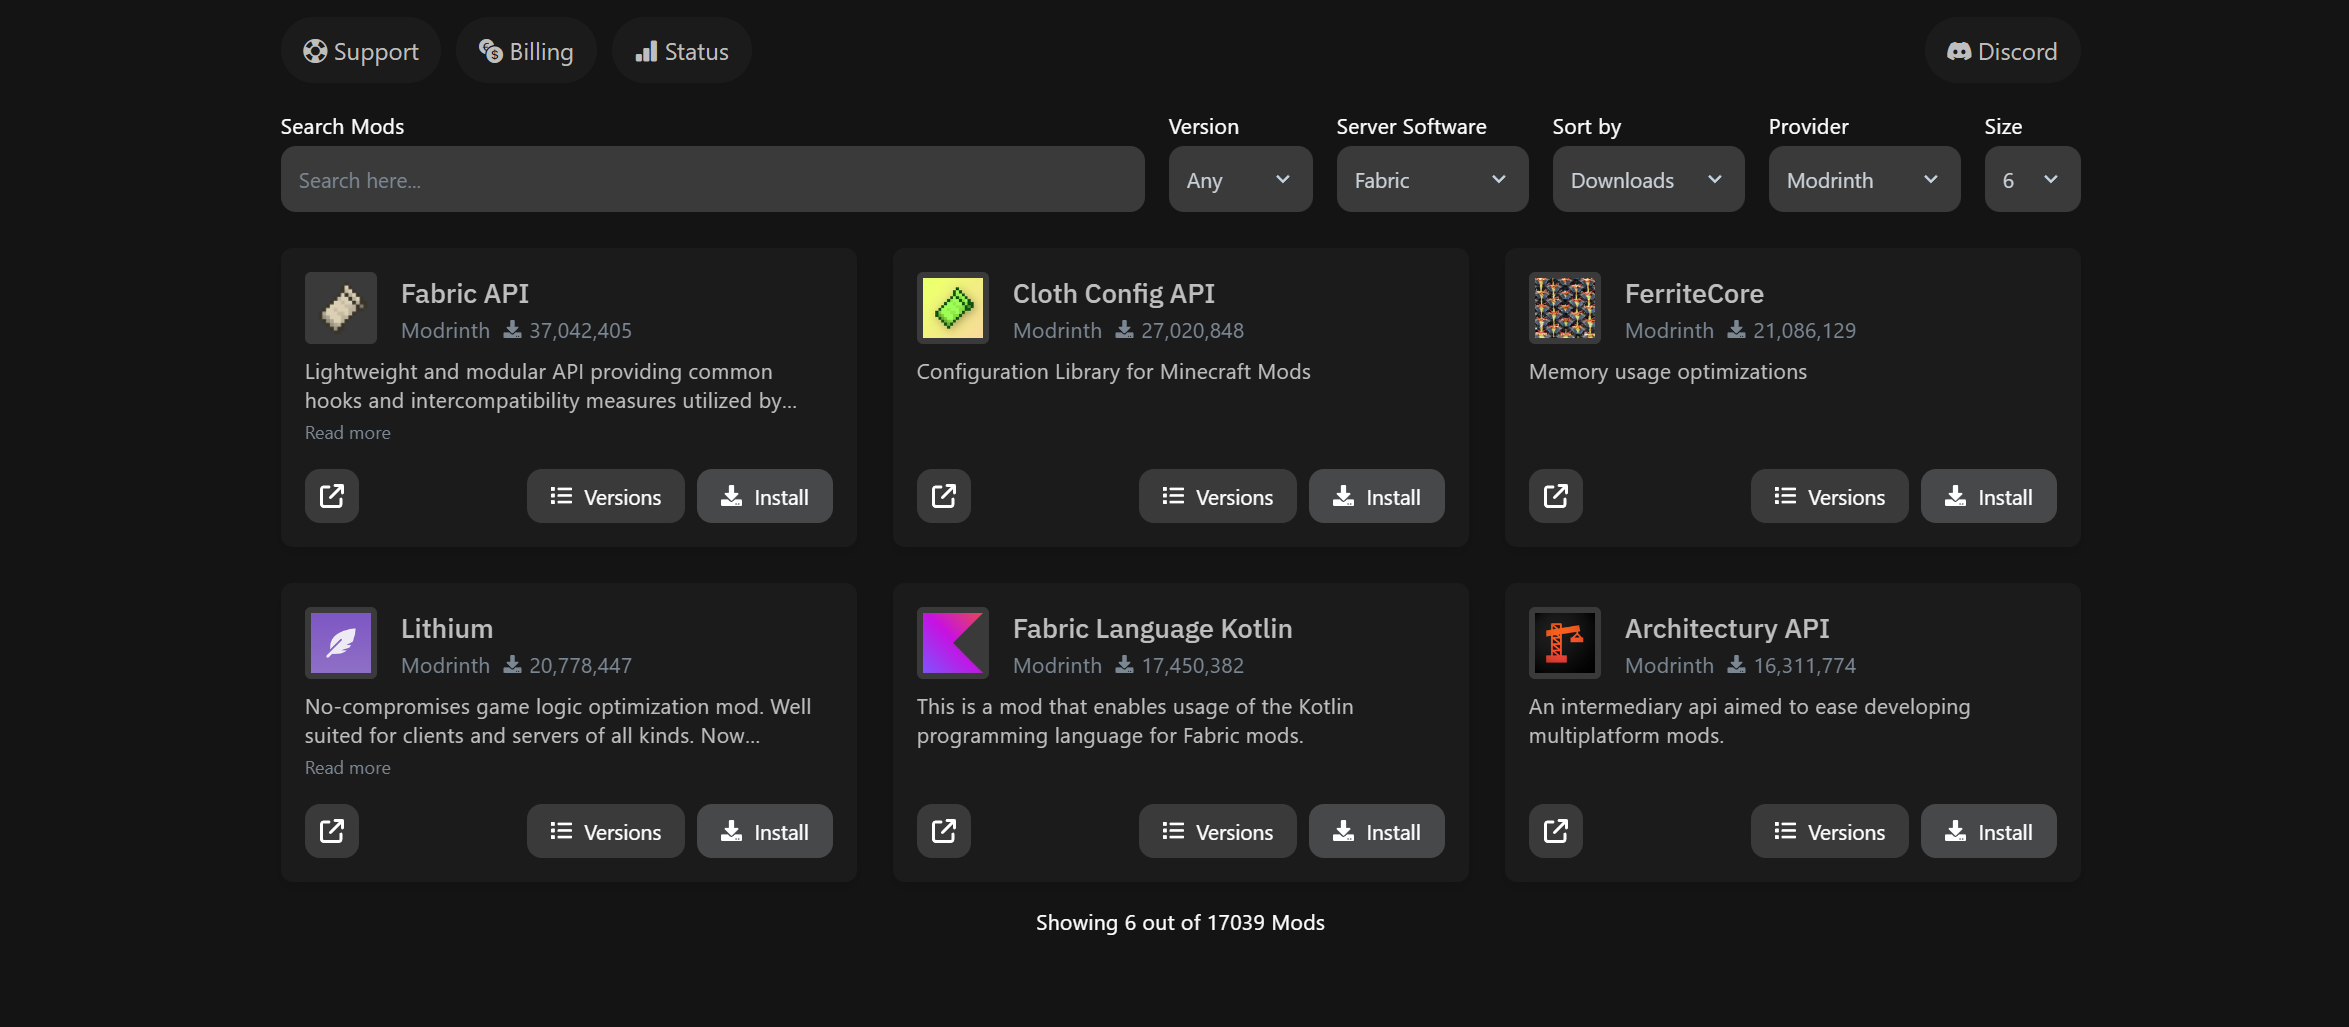Screen dimensions: 2349x1027
Task: Open the Size dropdown showing 6
Action: [x=2033, y=180]
